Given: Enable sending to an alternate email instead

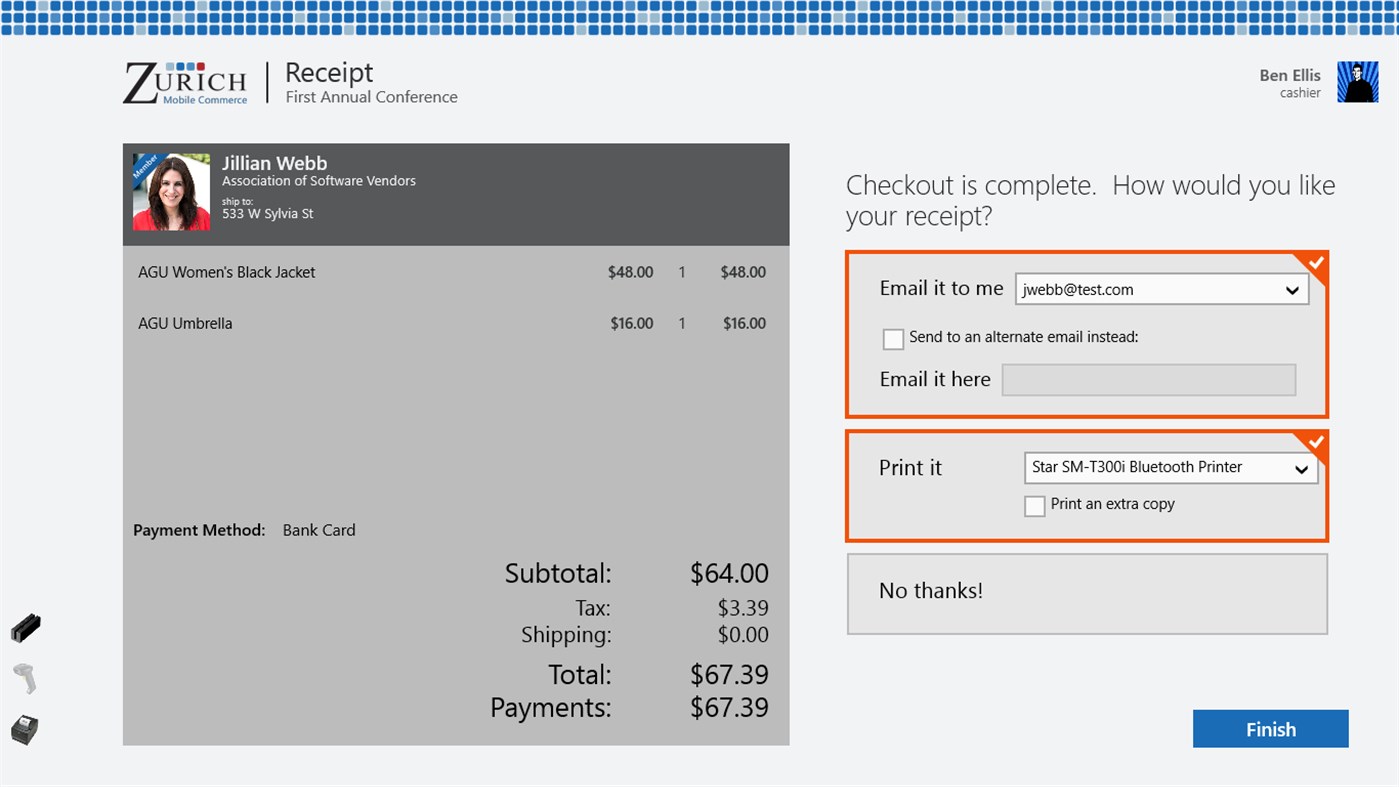Looking at the screenshot, I should 893,339.
